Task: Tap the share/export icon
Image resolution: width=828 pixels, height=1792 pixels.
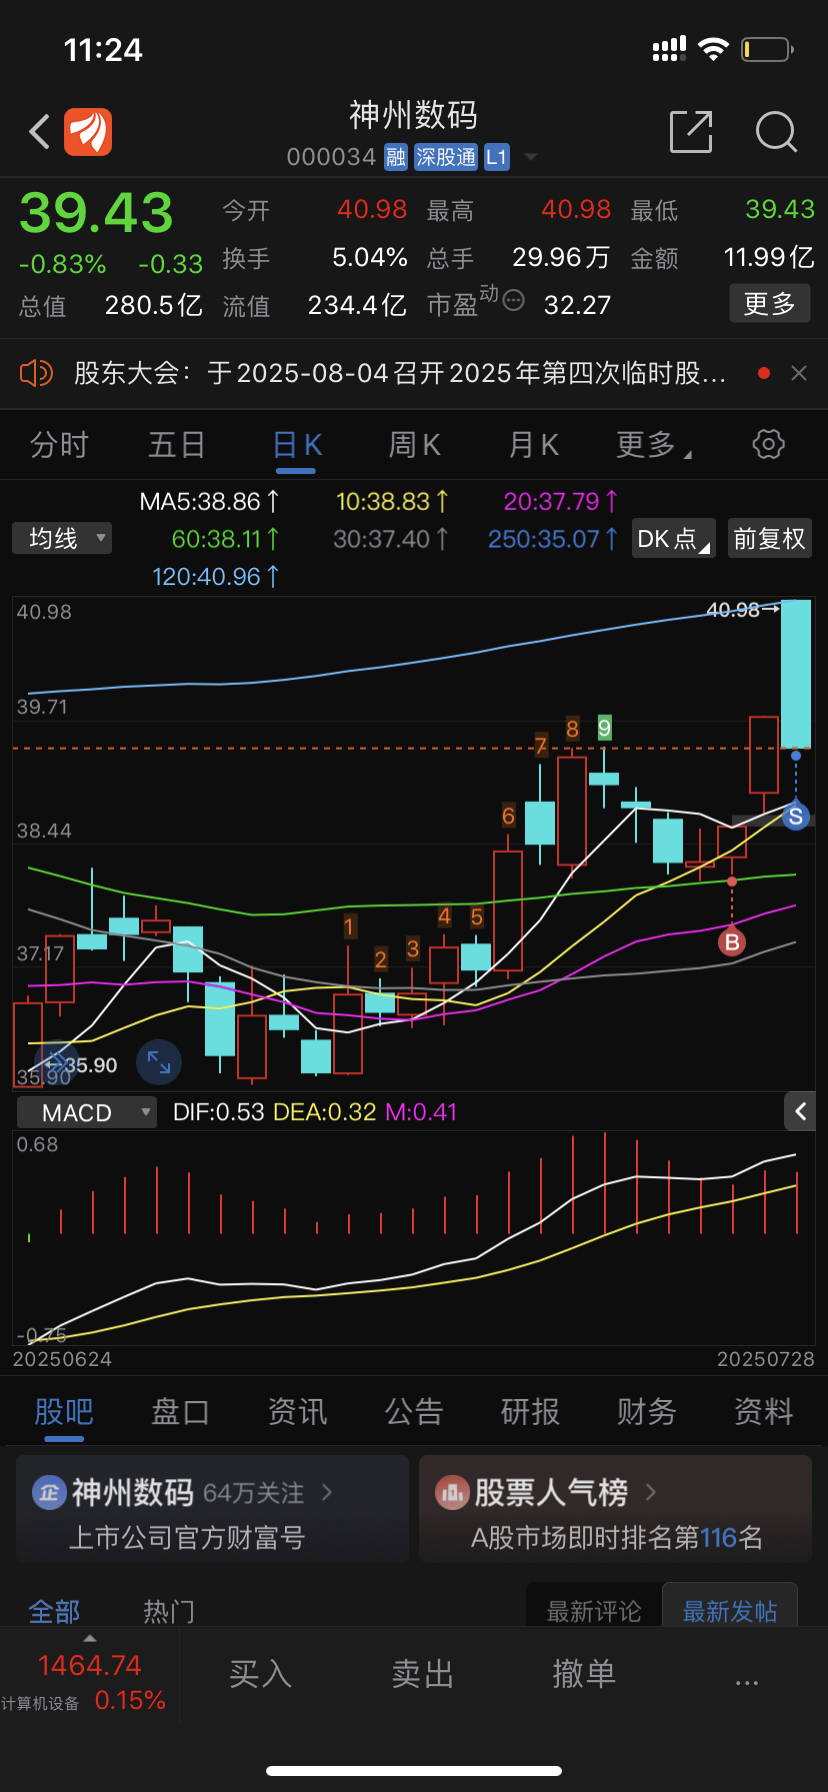Action: 691,131
